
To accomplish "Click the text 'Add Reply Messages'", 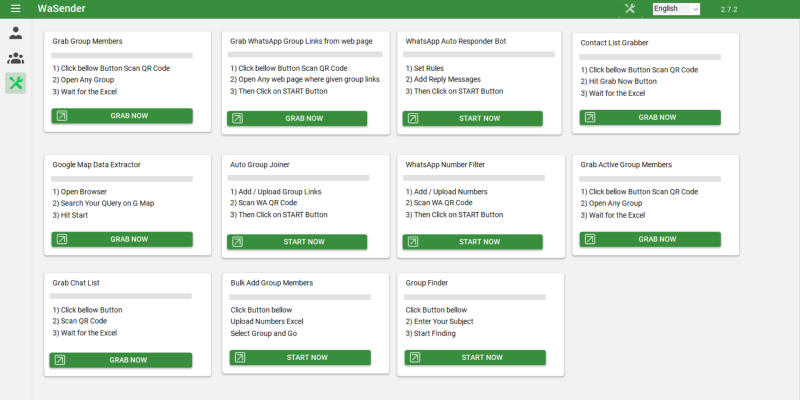I will (447, 80).
